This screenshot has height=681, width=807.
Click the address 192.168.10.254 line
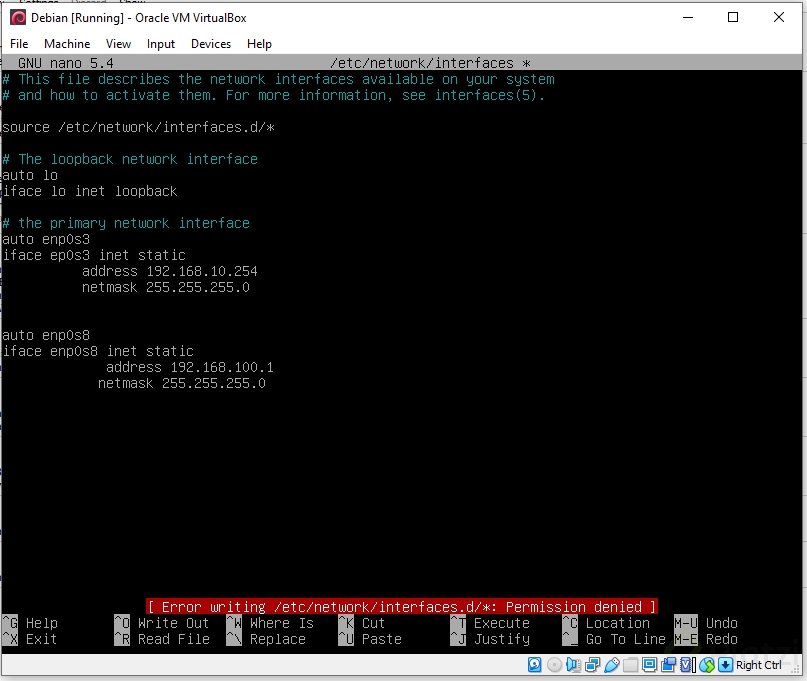coord(170,271)
